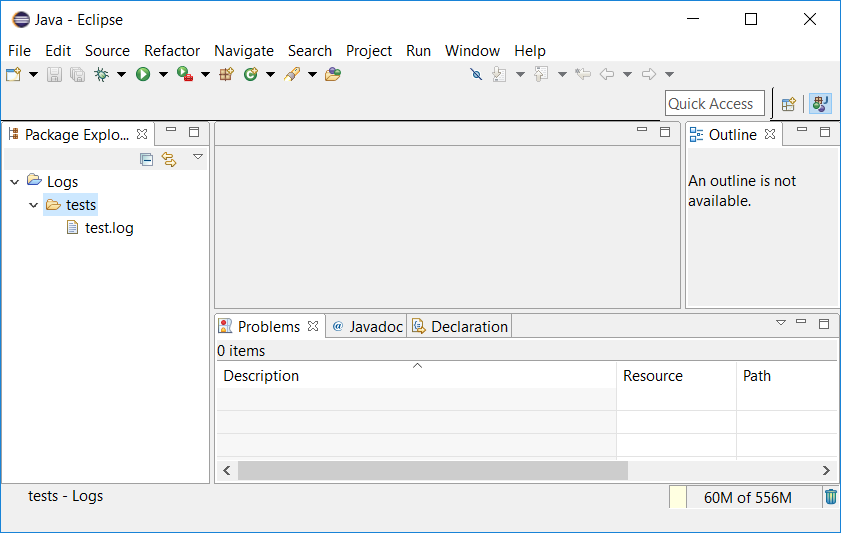This screenshot has height=533, width=841.
Task: Click the Description column header
Action: (x=261, y=376)
